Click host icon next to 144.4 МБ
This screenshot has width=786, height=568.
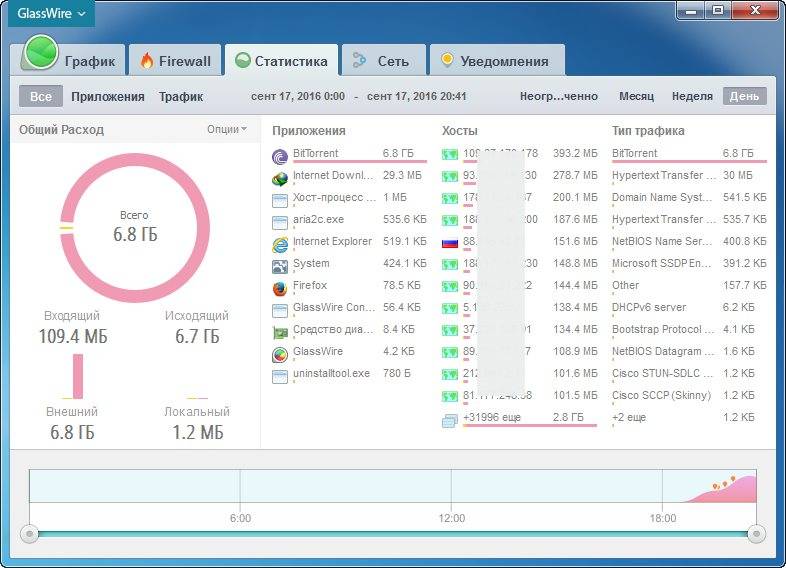tap(450, 287)
